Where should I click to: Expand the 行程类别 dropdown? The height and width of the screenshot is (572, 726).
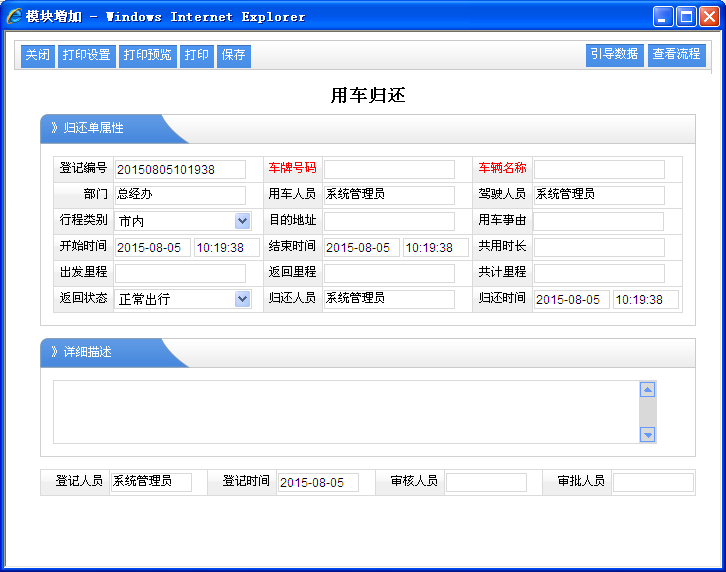tap(242, 221)
